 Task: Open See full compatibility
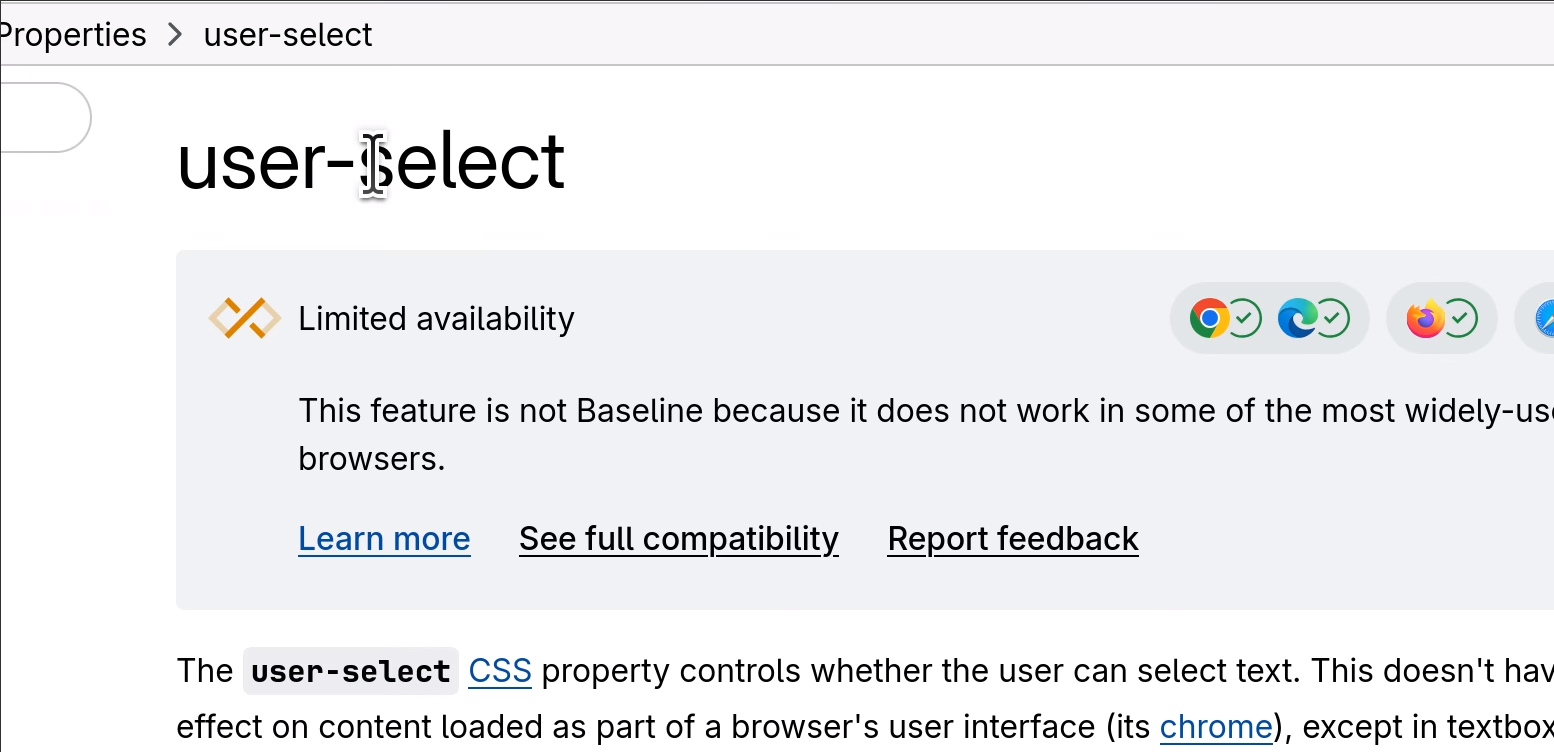(678, 538)
